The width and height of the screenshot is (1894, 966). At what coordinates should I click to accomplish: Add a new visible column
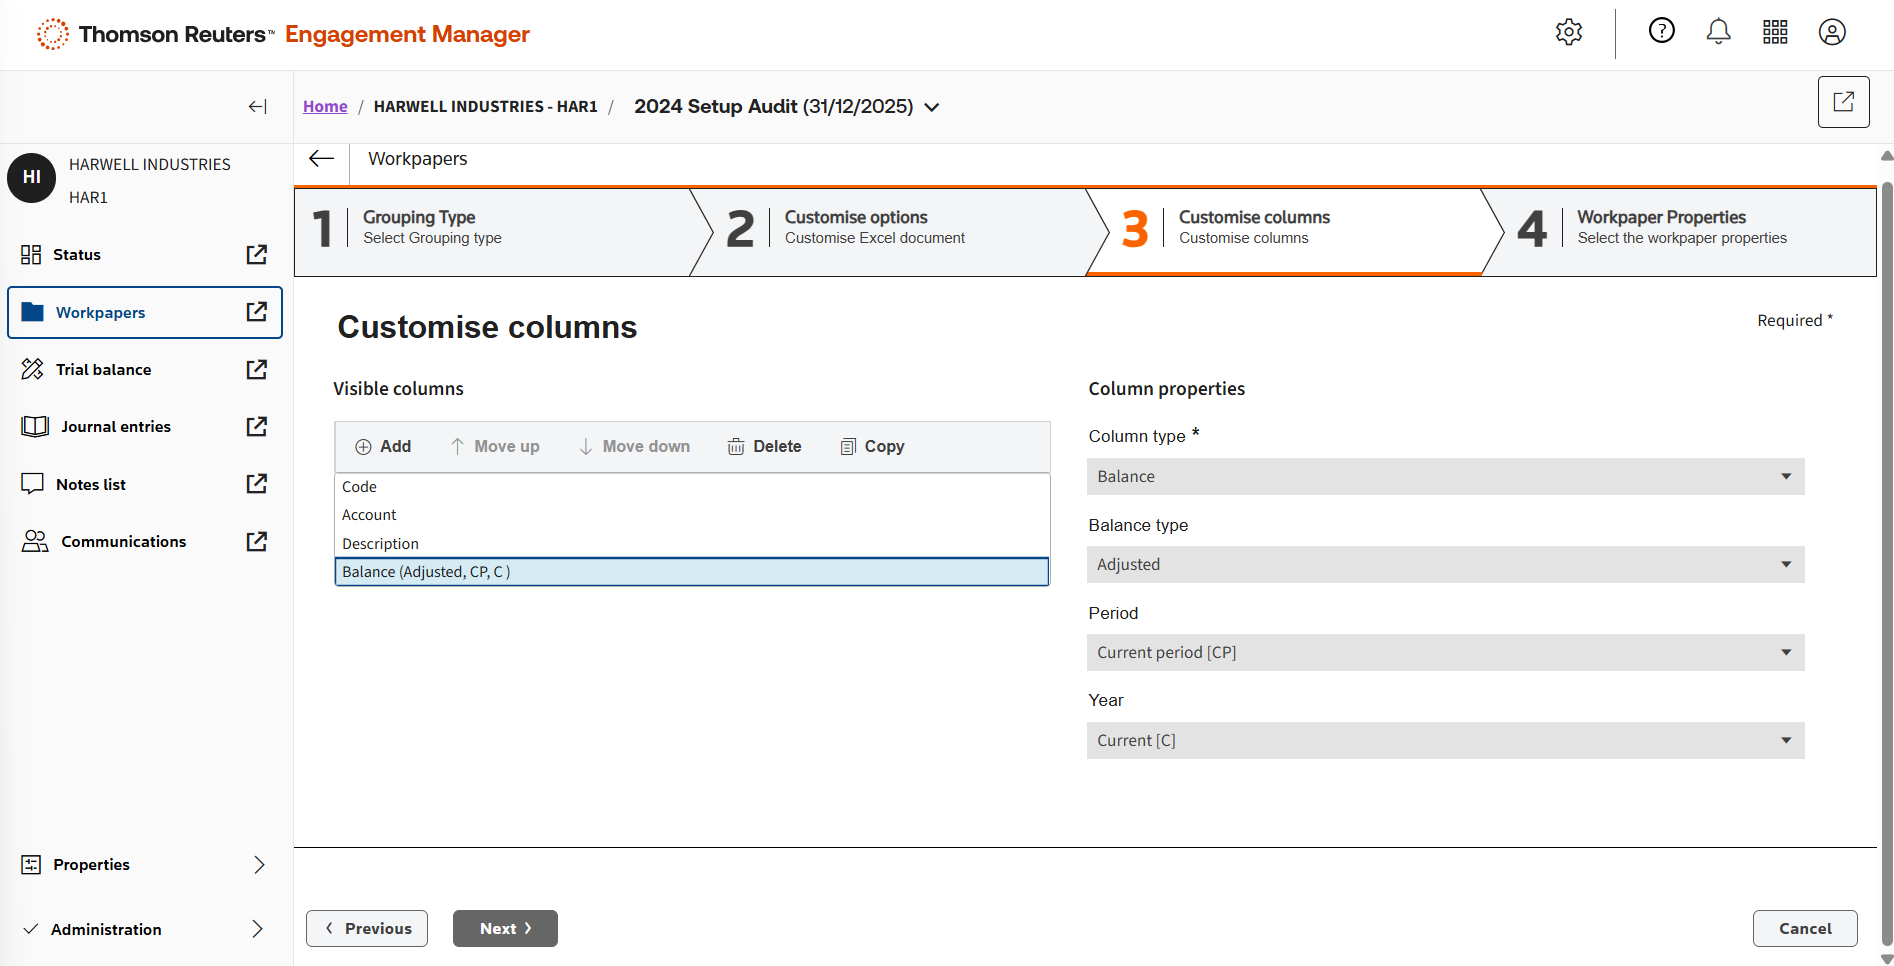point(384,447)
